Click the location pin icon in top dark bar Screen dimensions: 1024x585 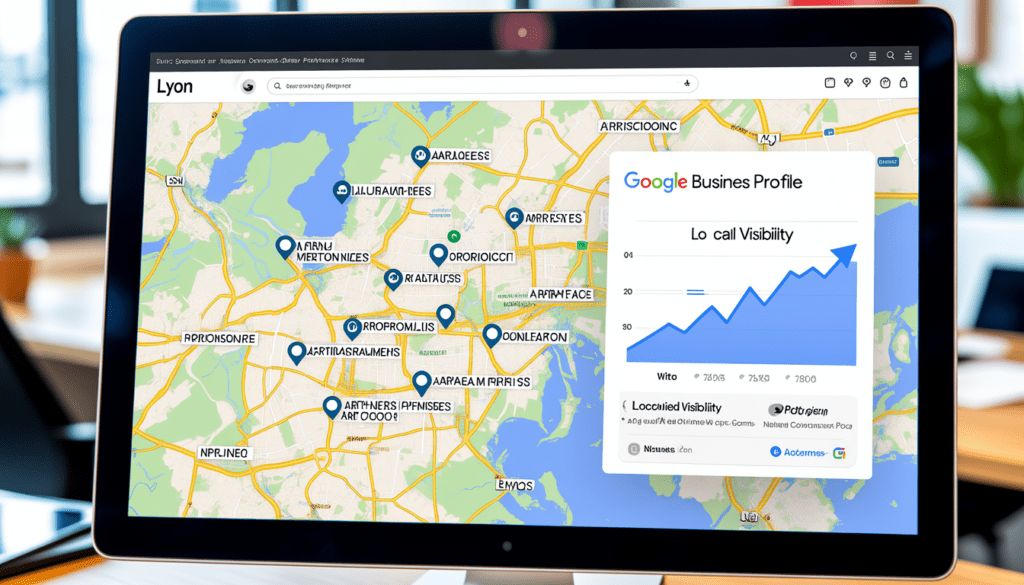coord(853,56)
